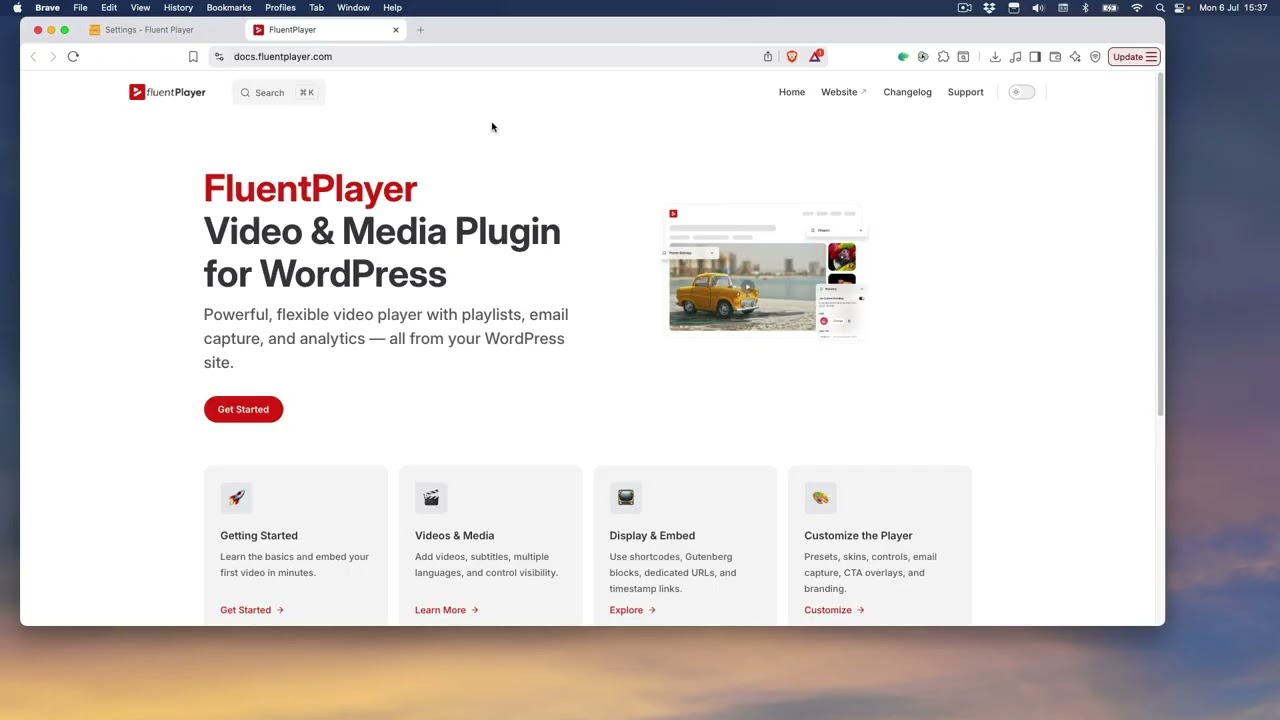1280x720 pixels.
Task: Click the Display & Embed card heading
Action: coord(652,536)
